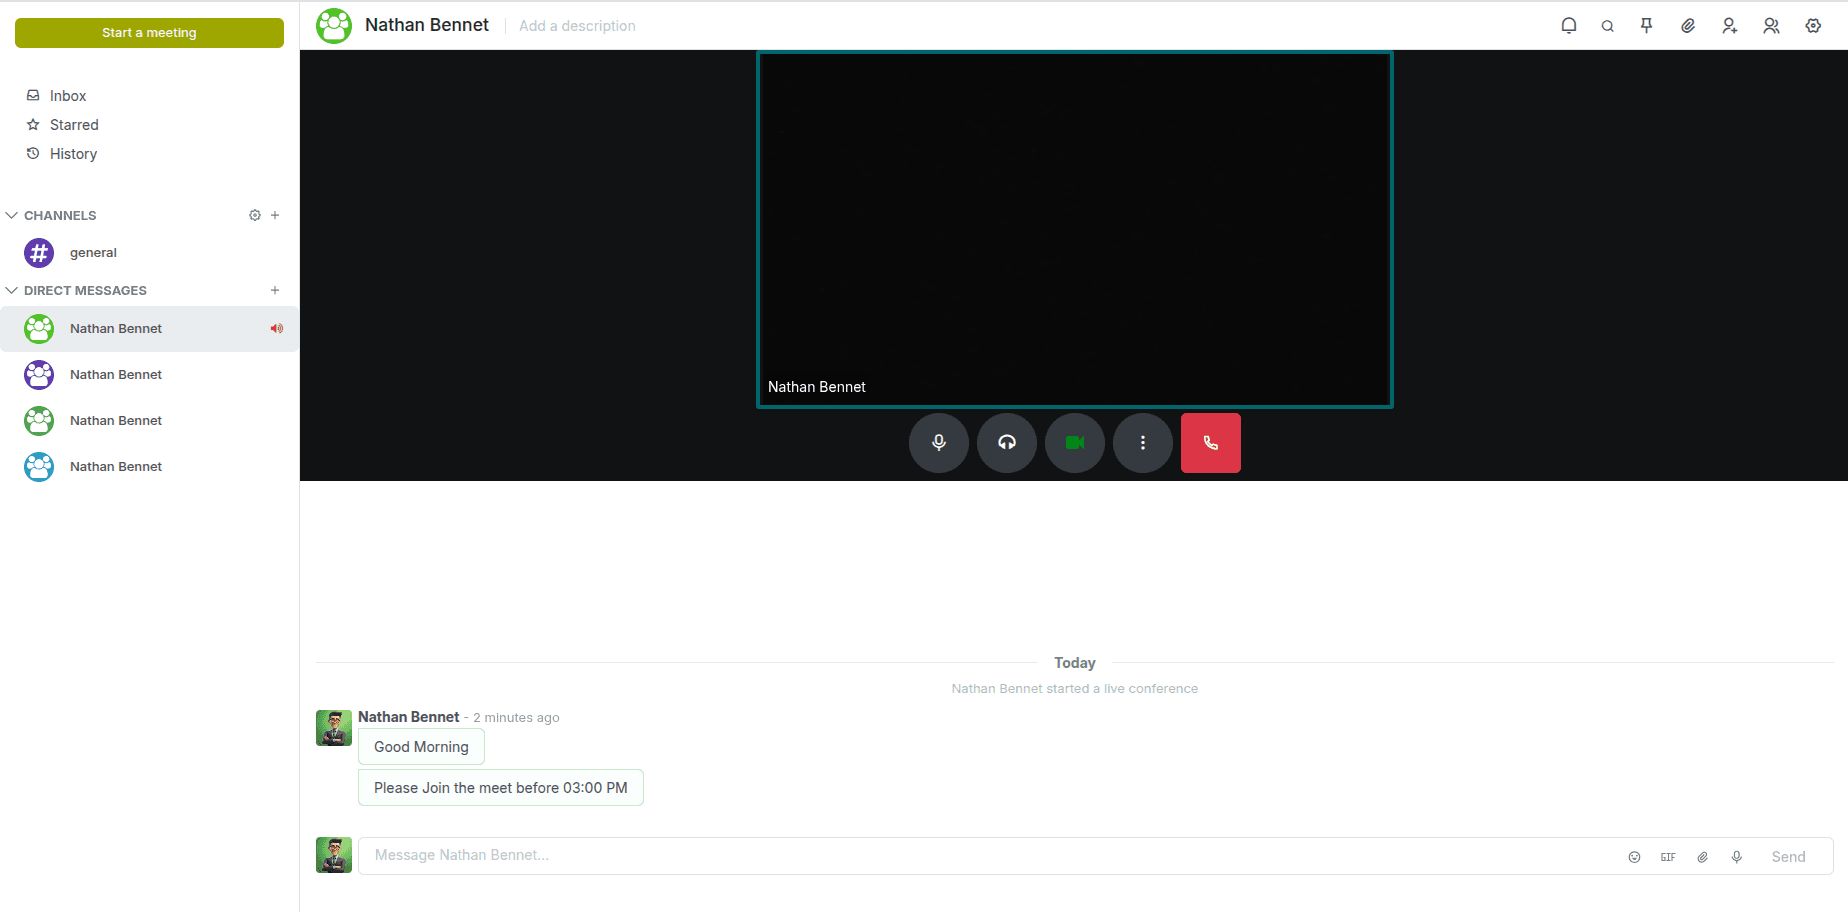1848x912 pixels.
Task: Mute your microphone in the call
Action: (x=938, y=442)
